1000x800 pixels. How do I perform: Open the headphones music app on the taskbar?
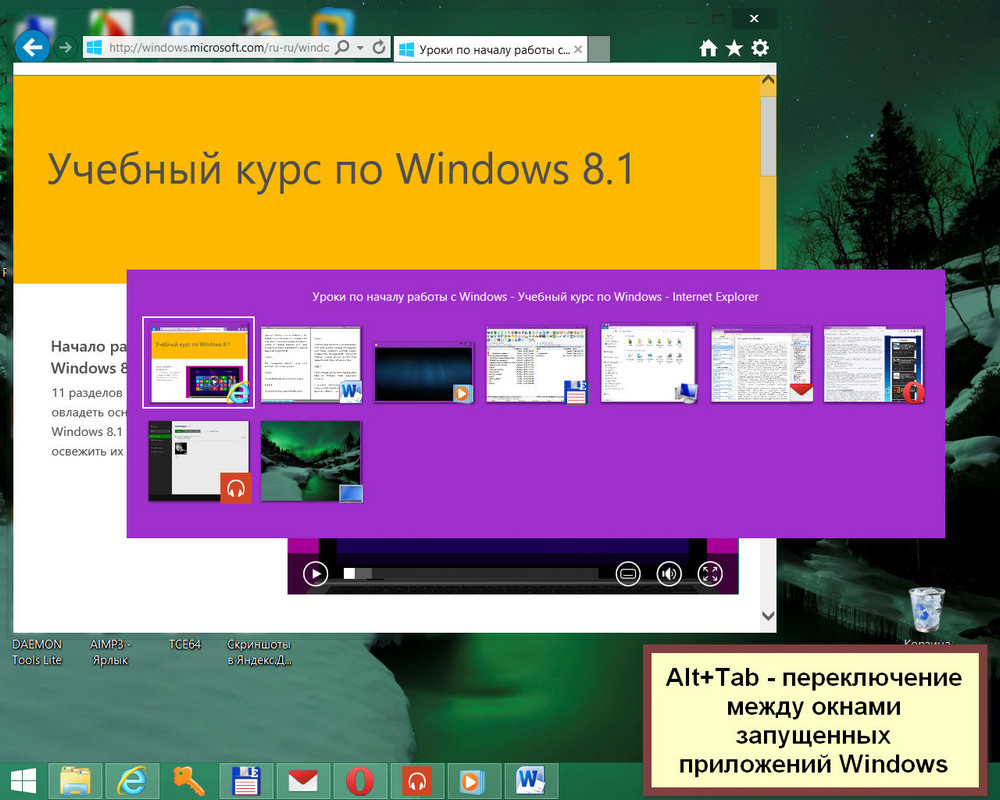click(417, 781)
